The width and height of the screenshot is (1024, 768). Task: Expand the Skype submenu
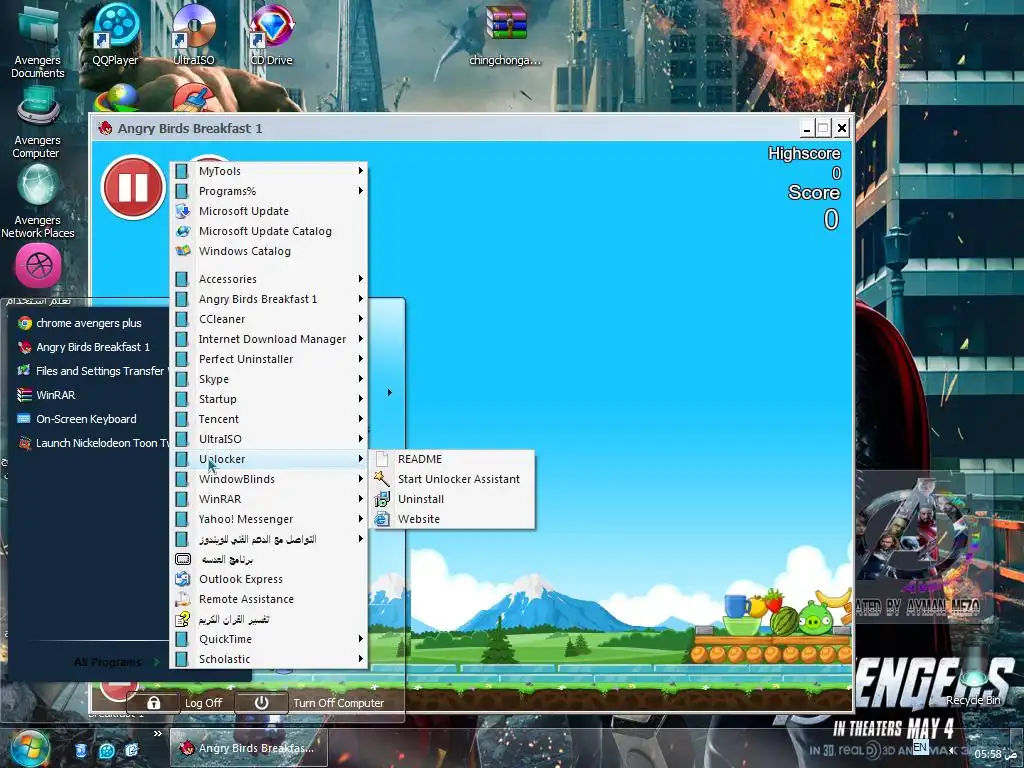269,379
